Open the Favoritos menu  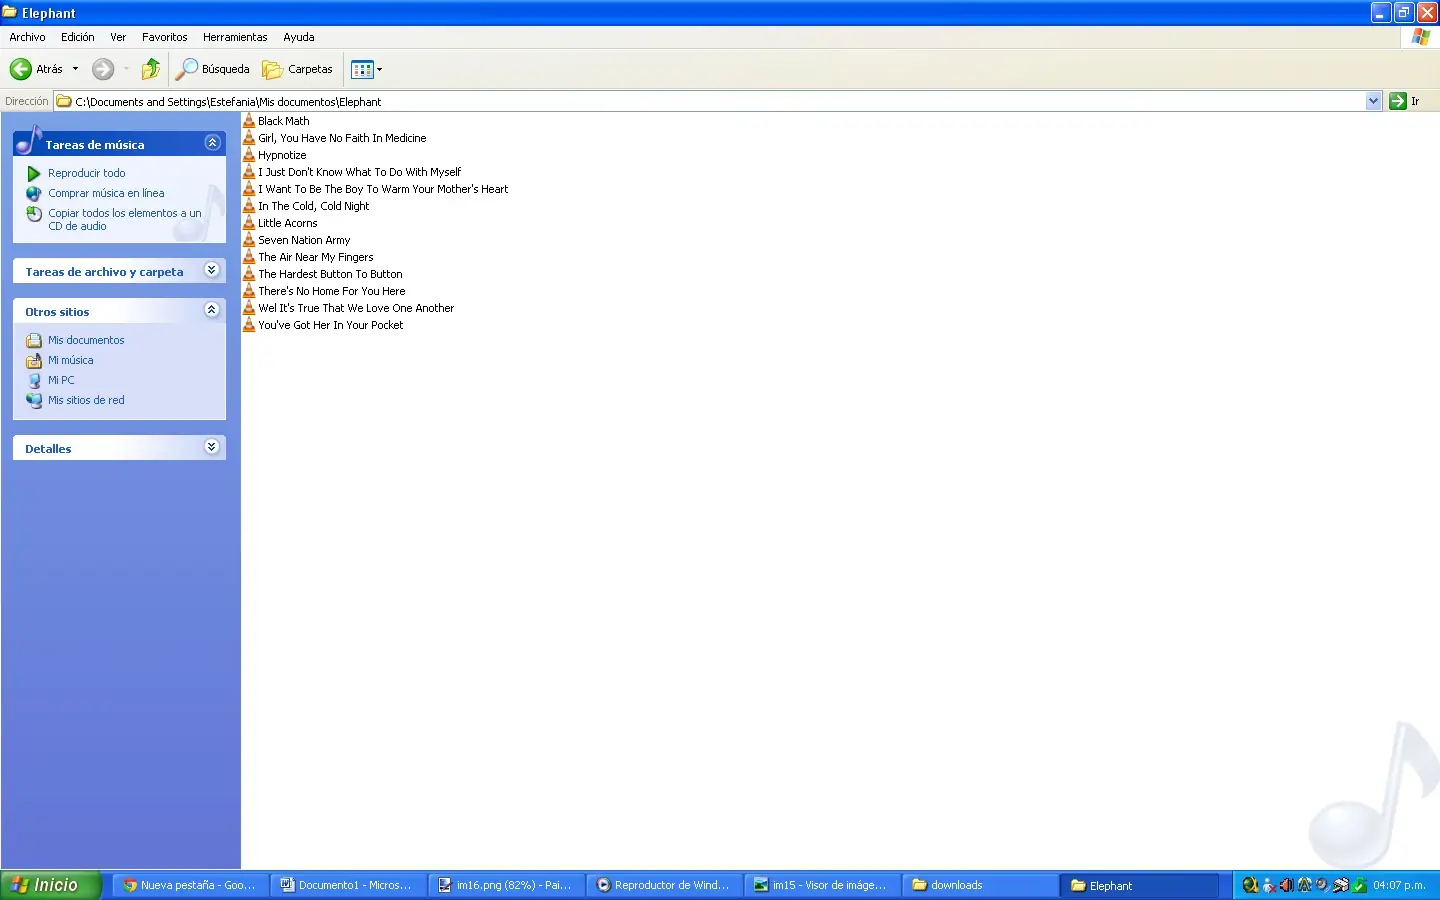coord(165,37)
